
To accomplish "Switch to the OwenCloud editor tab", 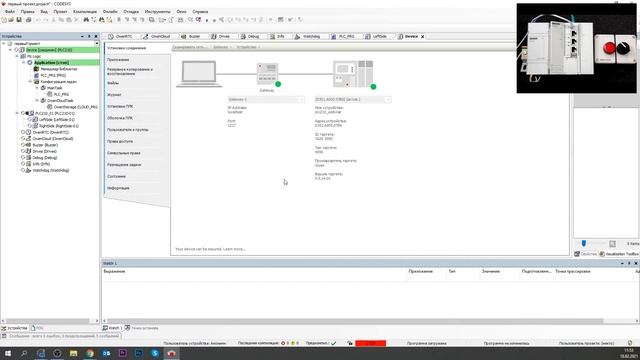I will click(157, 36).
